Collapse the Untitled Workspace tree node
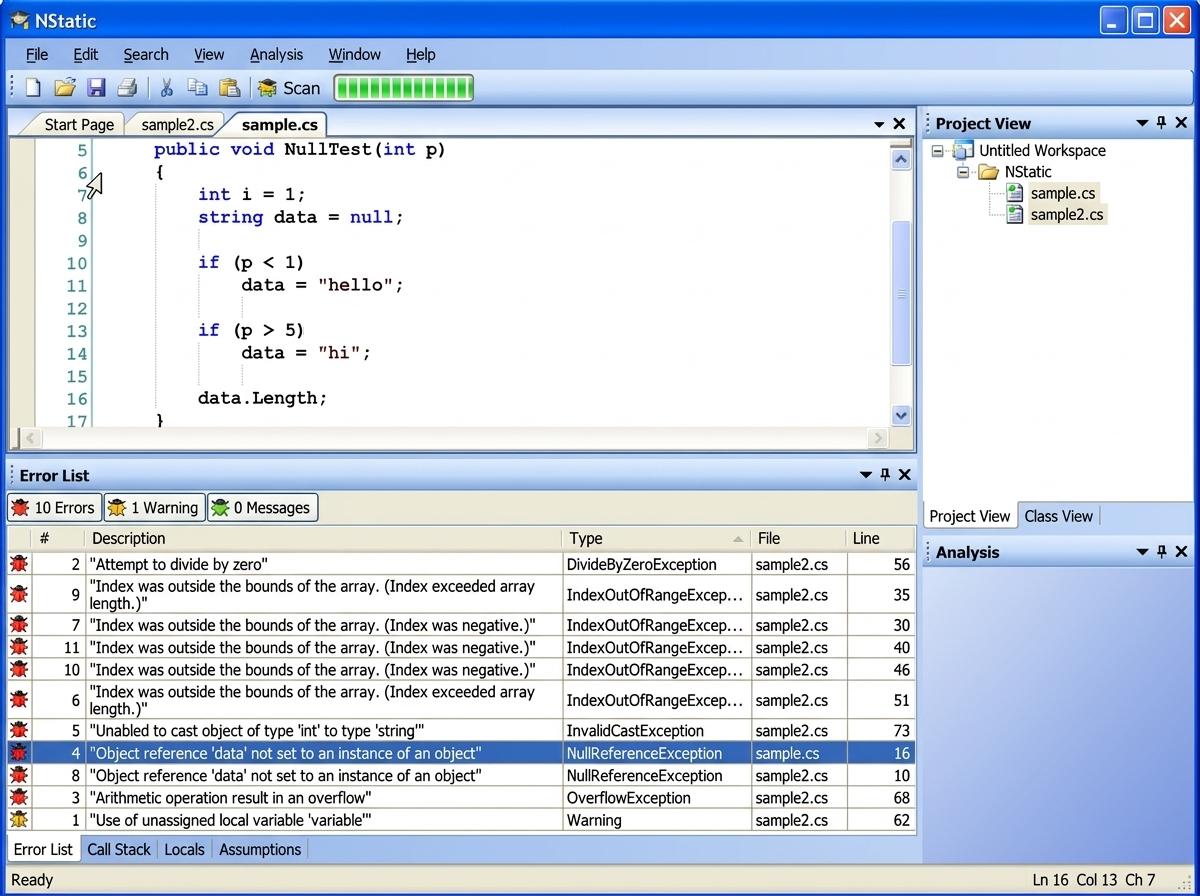The height and width of the screenshot is (896, 1200). click(x=938, y=151)
